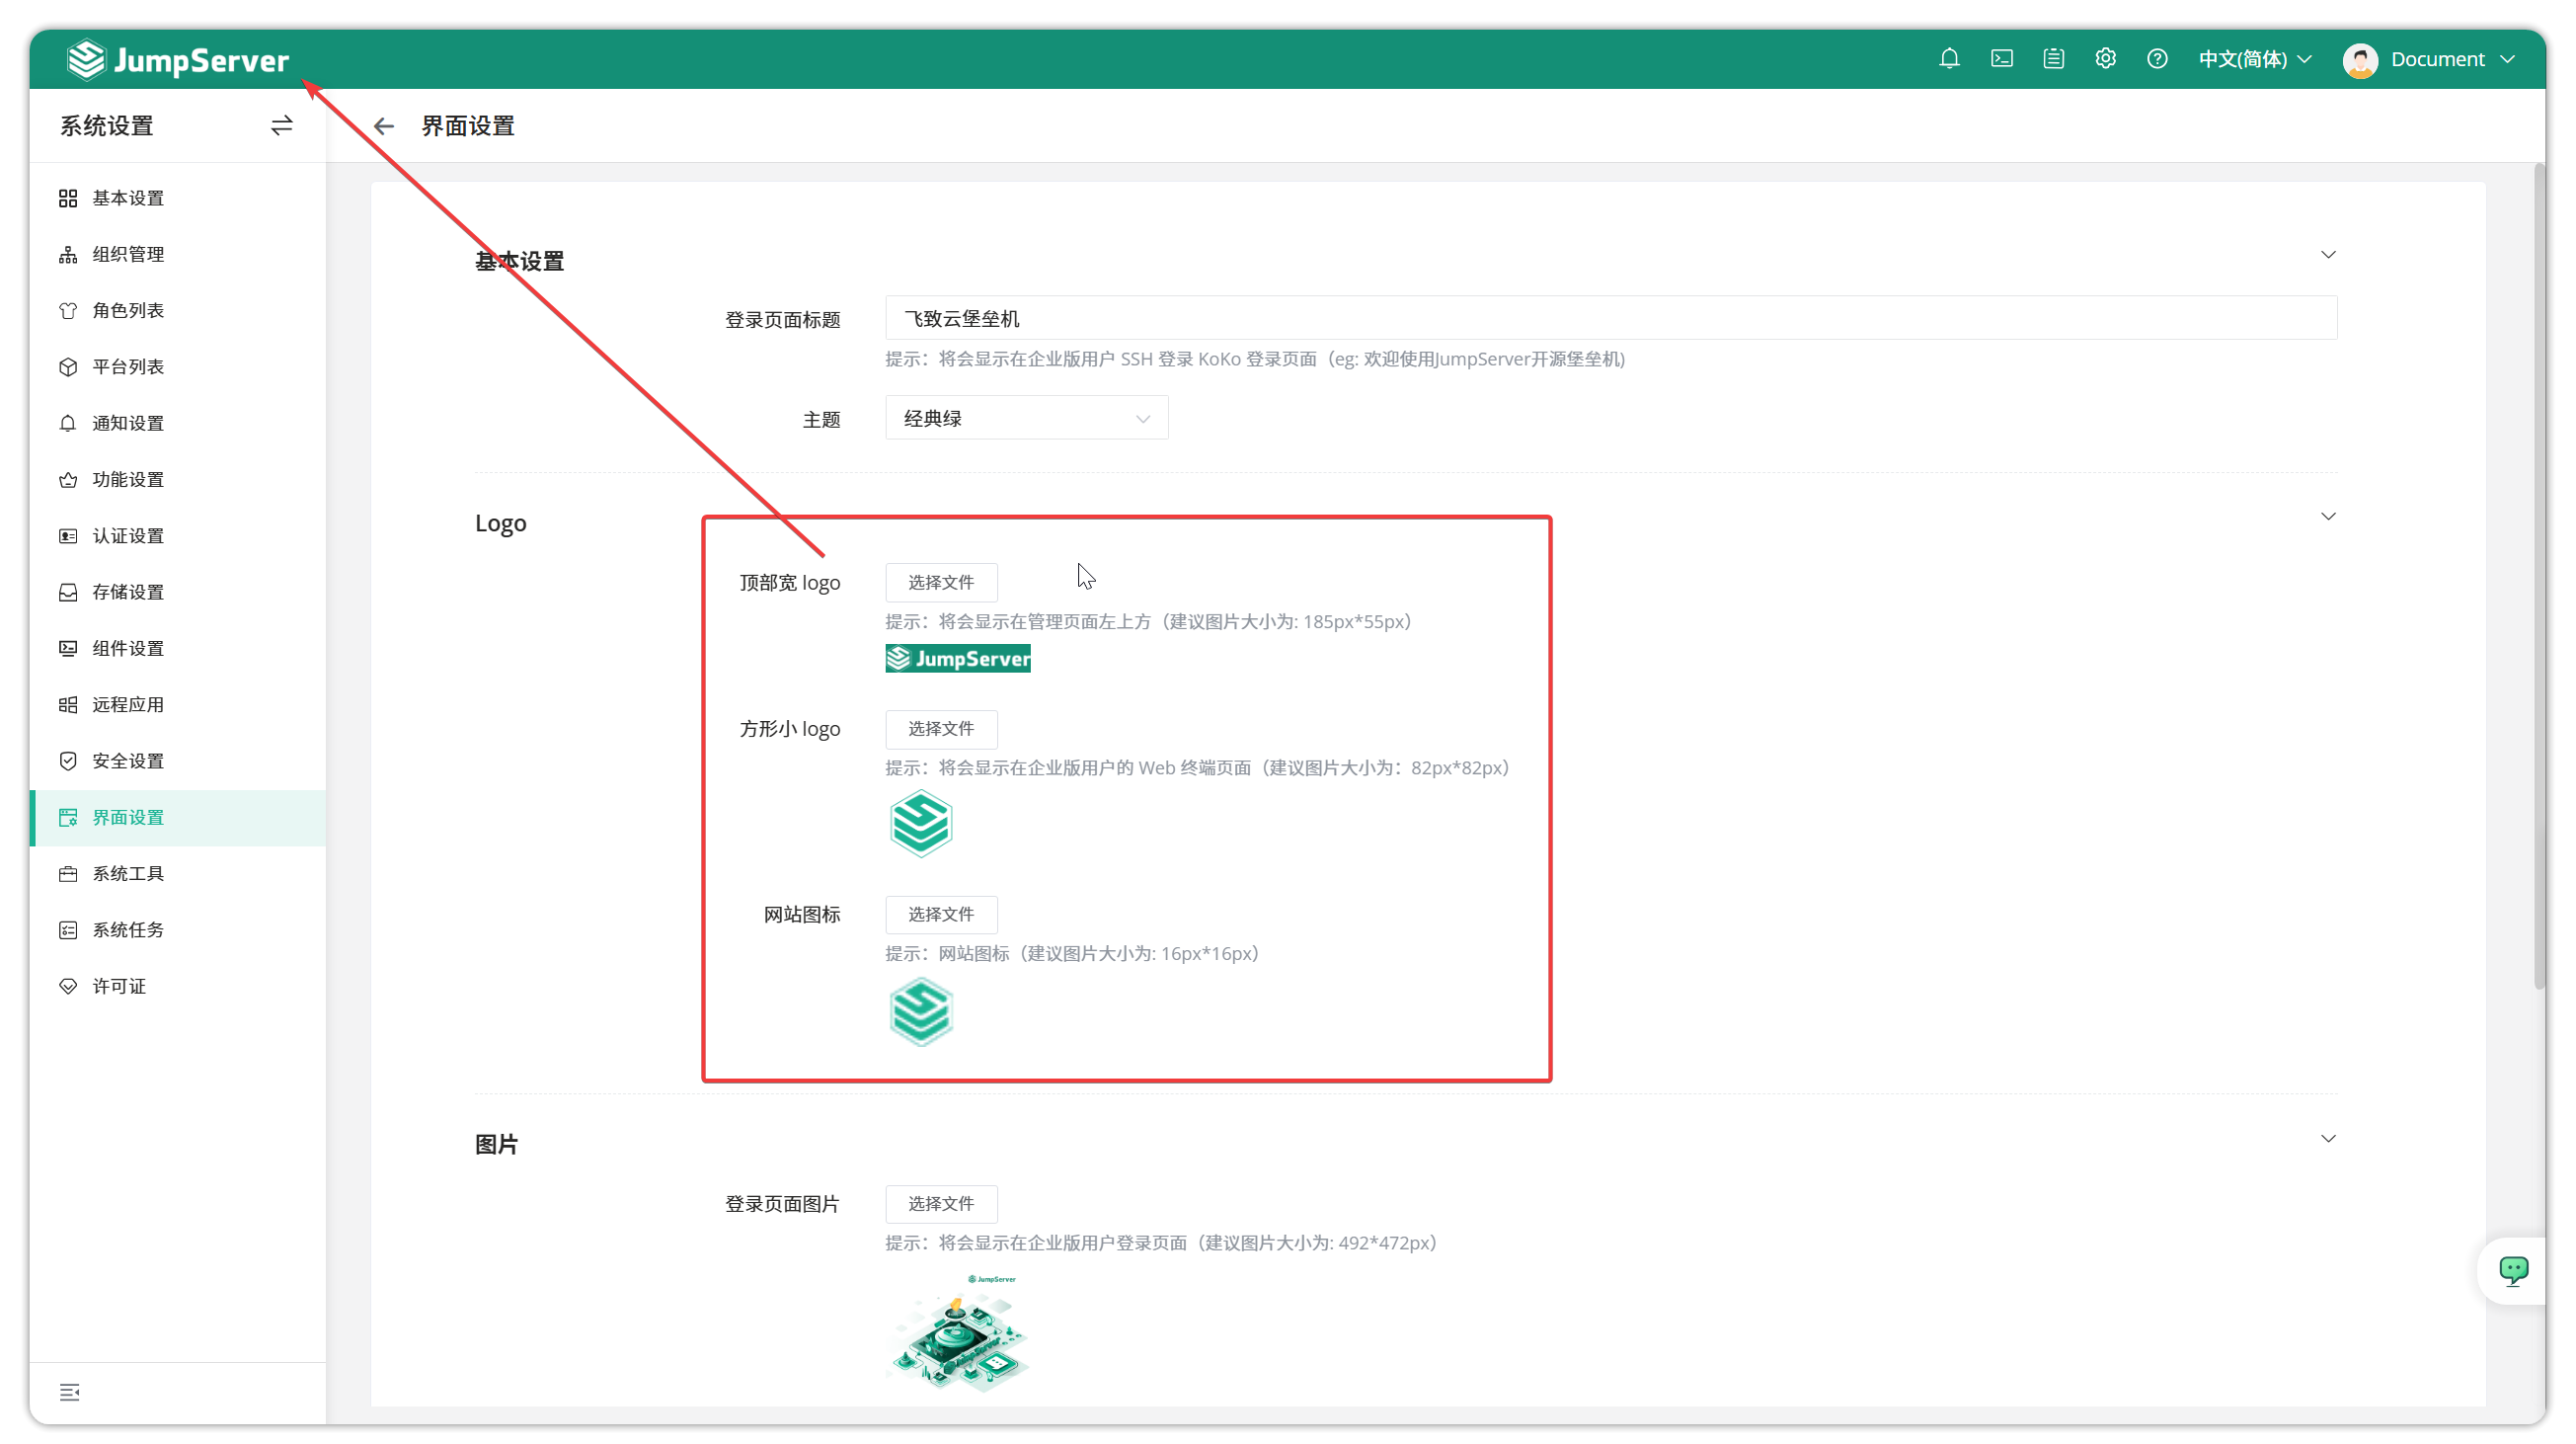
Task: Open the 基本设置 sidebar menu
Action: pyautogui.click(x=178, y=198)
